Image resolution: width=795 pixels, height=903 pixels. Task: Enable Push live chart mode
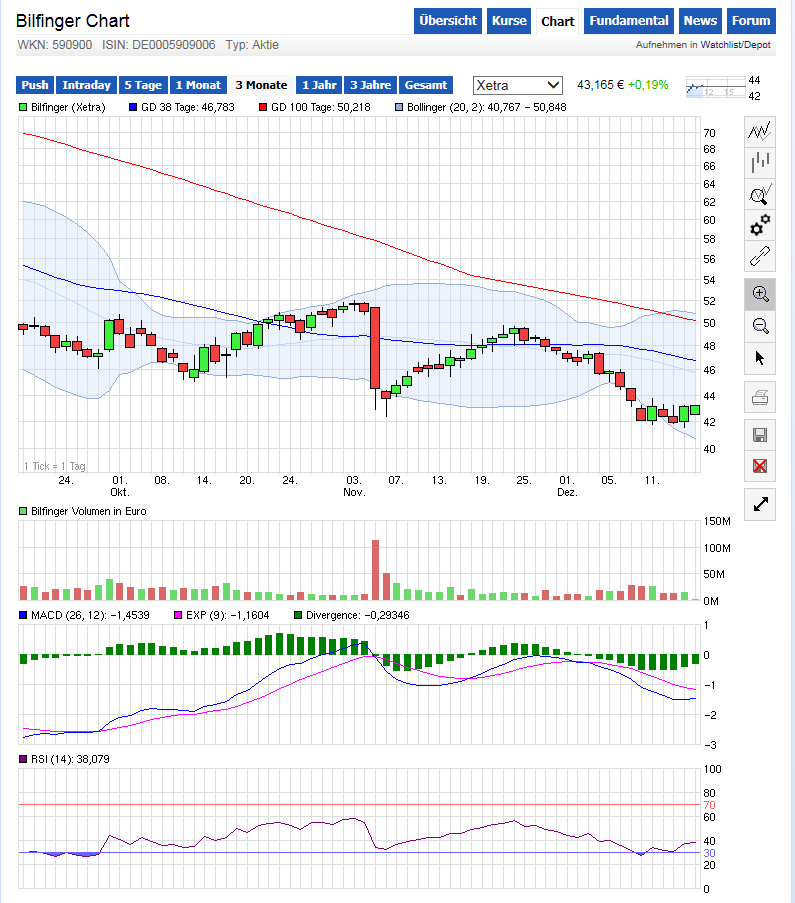coord(35,85)
